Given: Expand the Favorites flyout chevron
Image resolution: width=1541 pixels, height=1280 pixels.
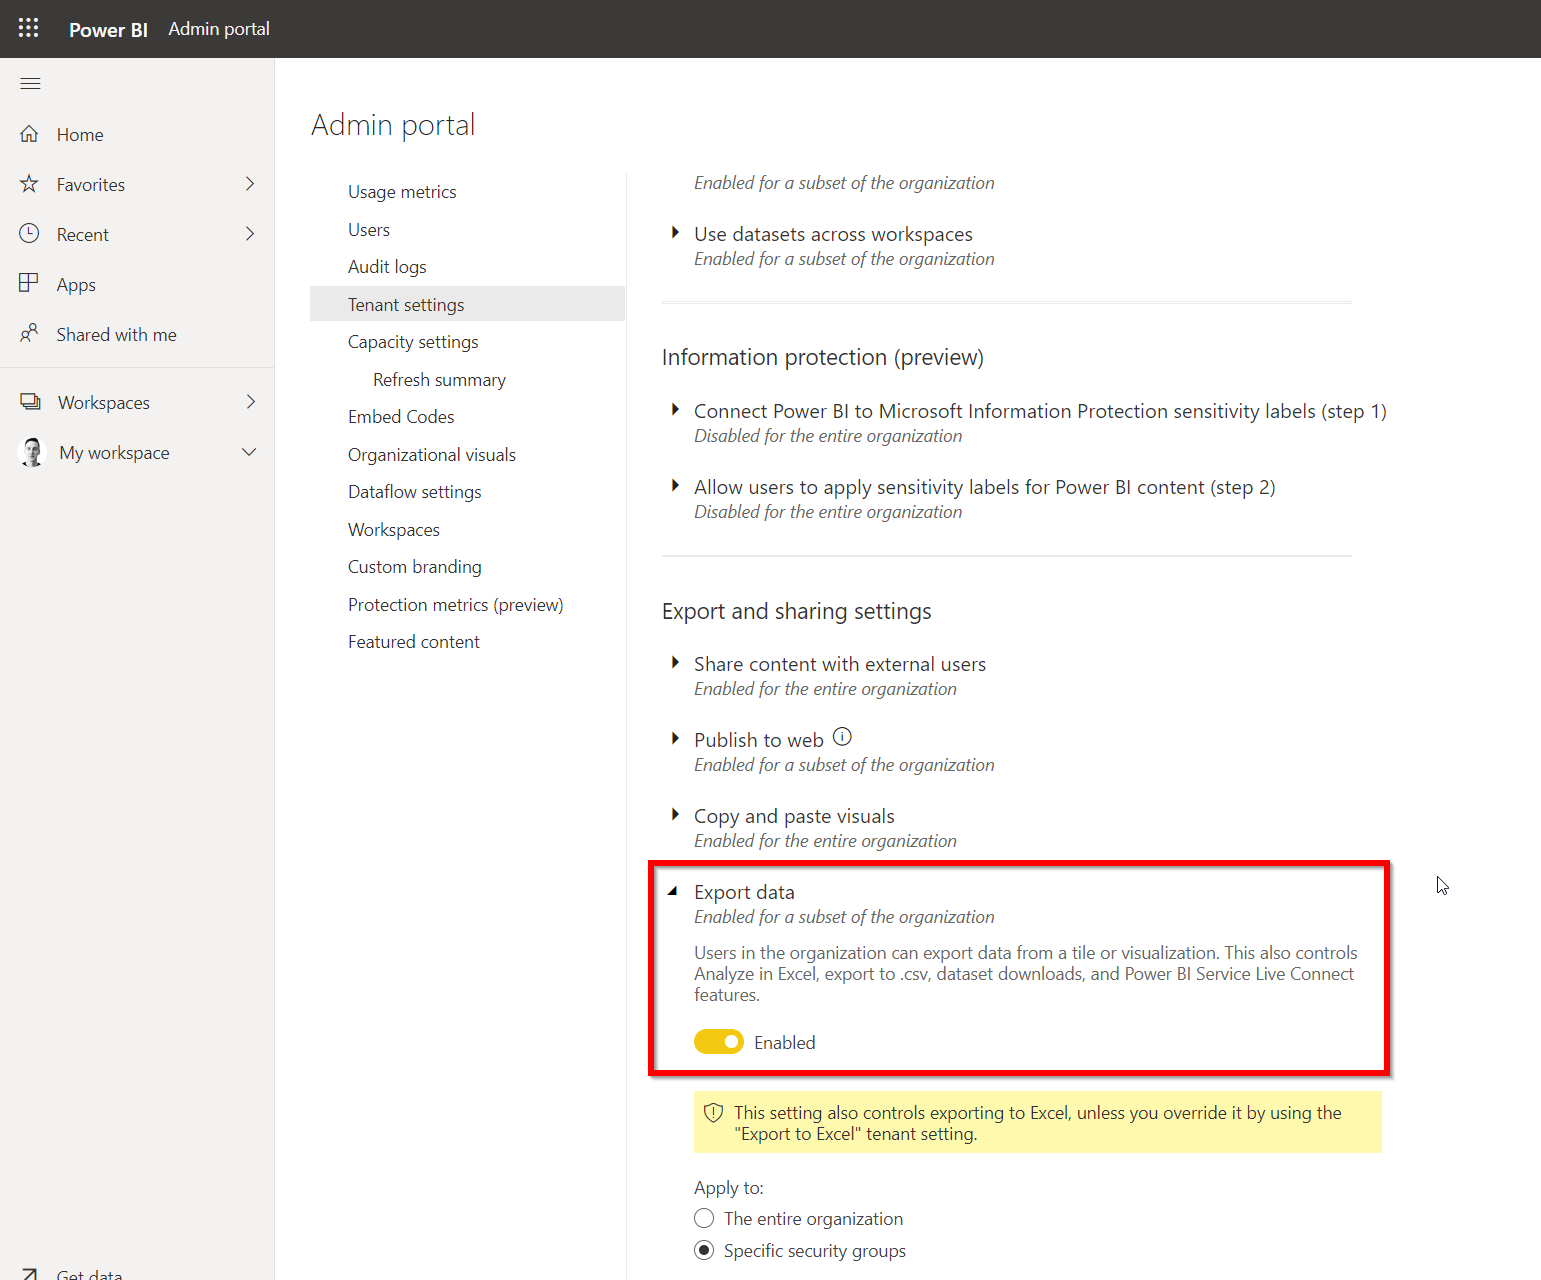Looking at the screenshot, I should (x=250, y=184).
